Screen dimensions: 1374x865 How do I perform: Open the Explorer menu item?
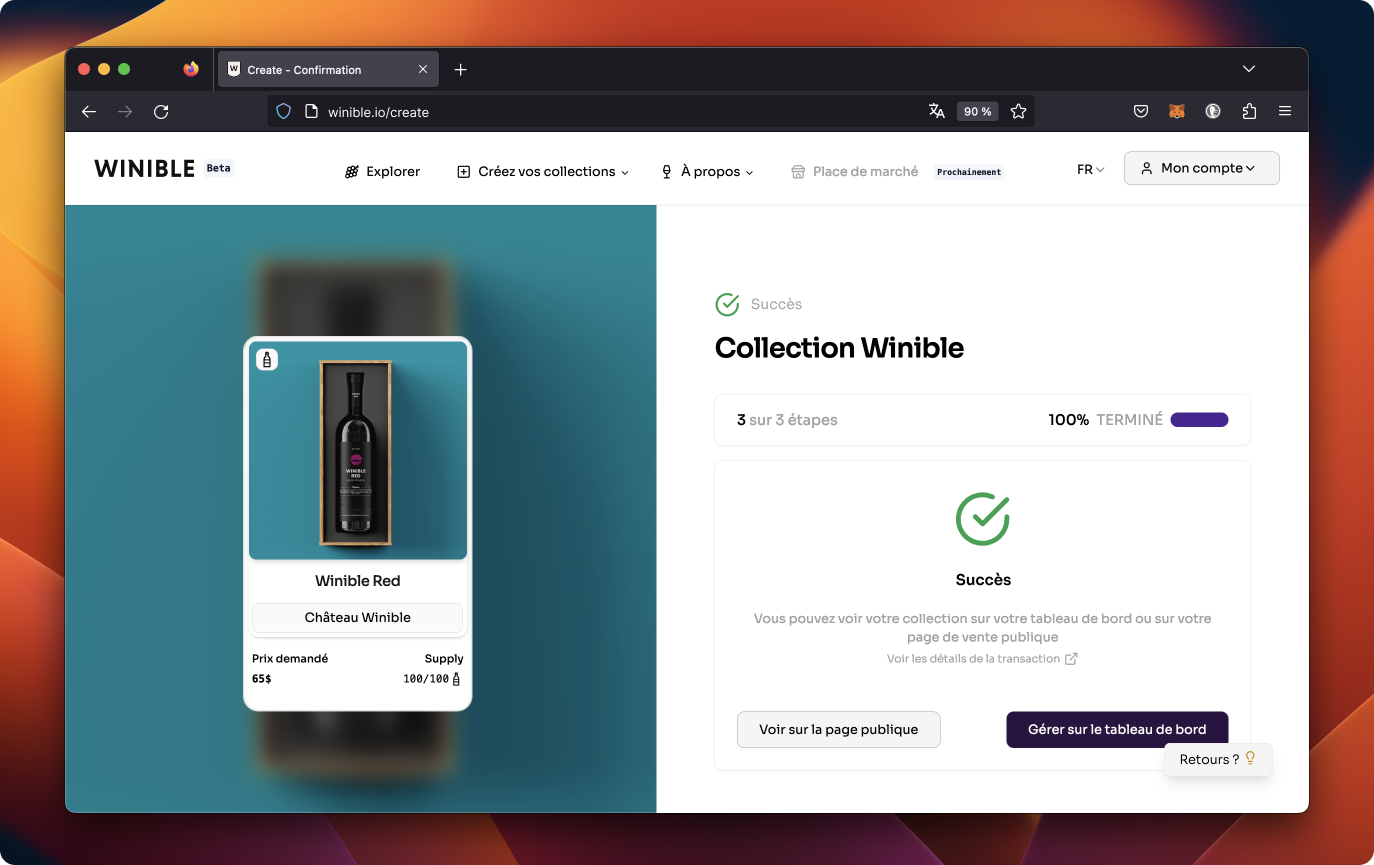(x=382, y=172)
